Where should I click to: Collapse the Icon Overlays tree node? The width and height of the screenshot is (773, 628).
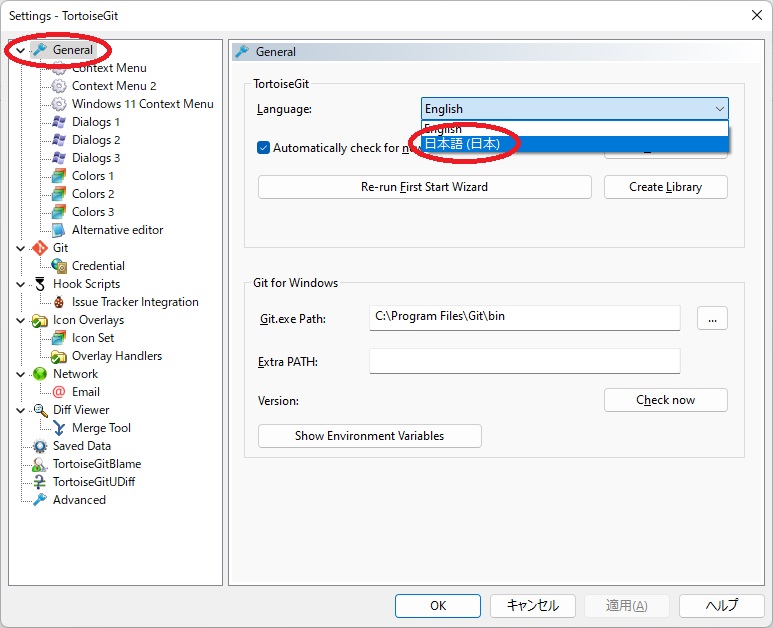click(20, 320)
